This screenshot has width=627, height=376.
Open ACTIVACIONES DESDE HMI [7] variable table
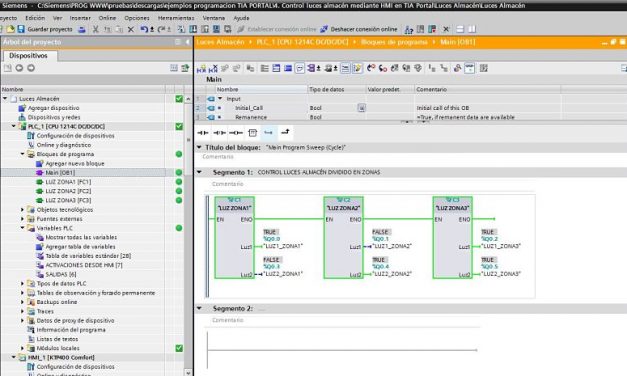[84, 265]
